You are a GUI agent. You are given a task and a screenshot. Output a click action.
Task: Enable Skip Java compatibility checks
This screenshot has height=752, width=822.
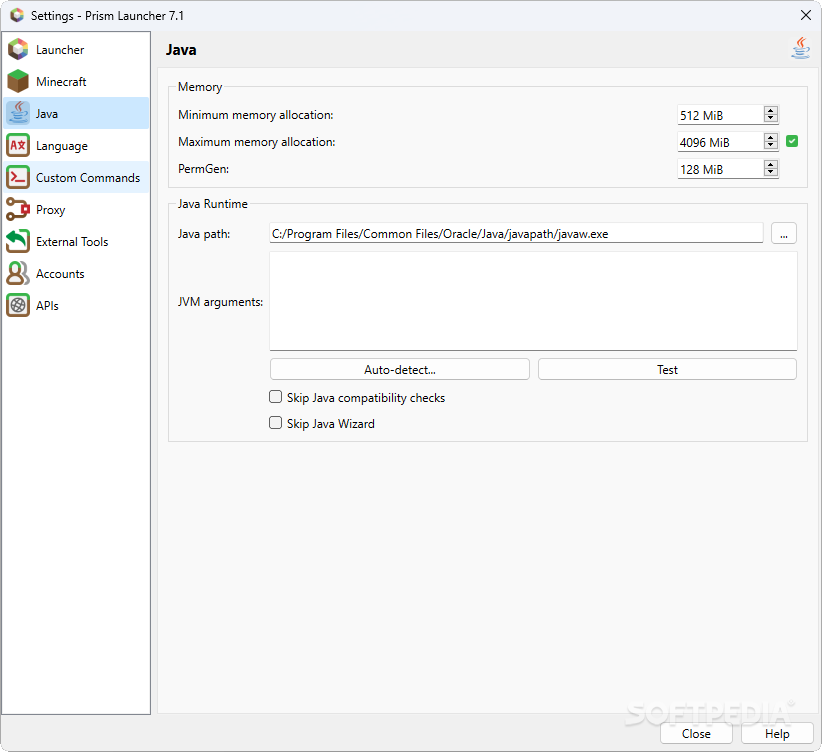click(x=275, y=397)
